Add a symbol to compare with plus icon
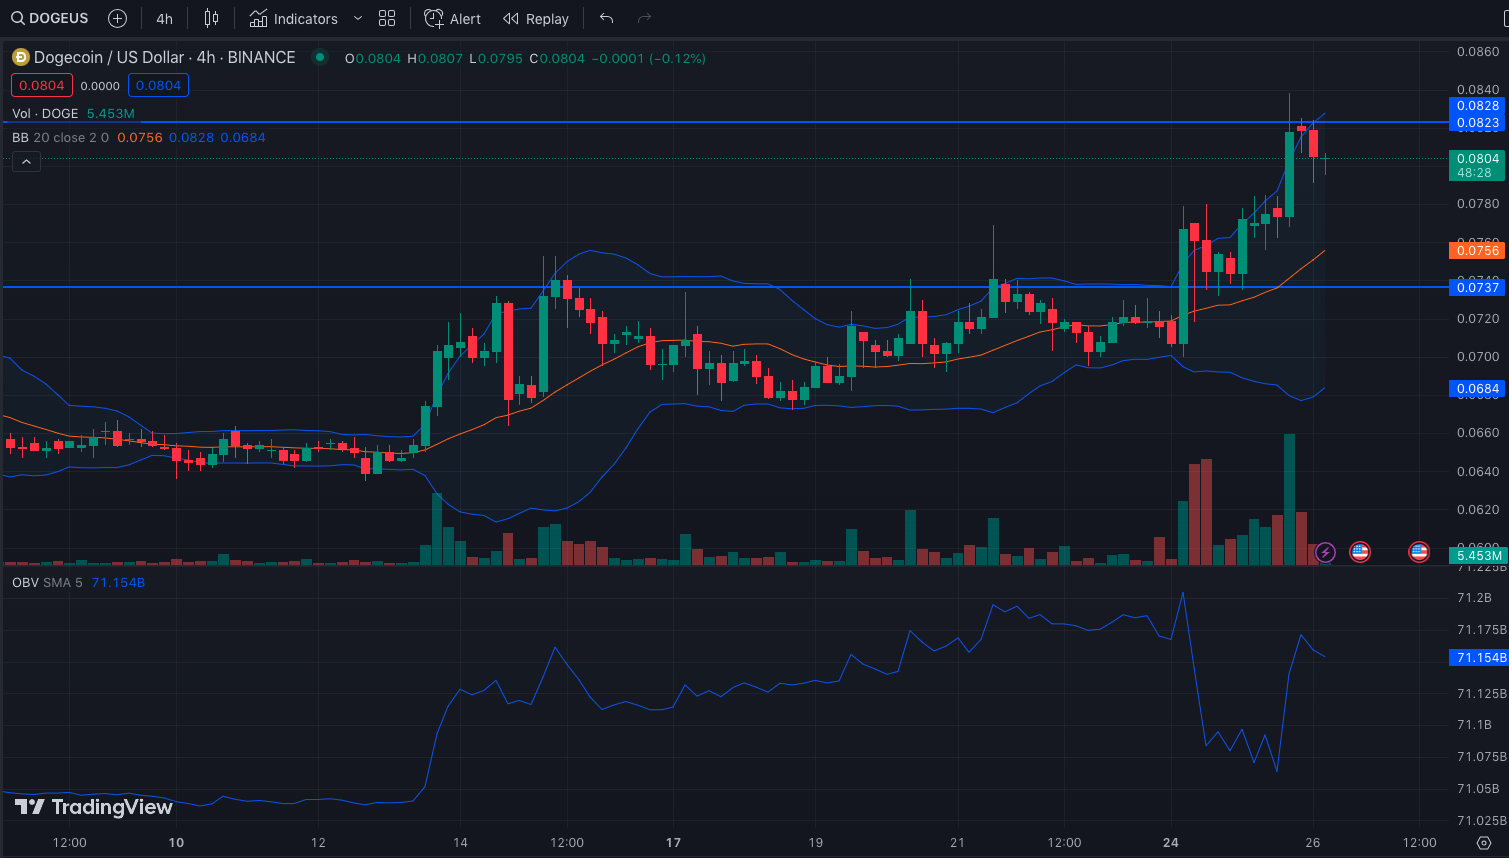 point(117,18)
